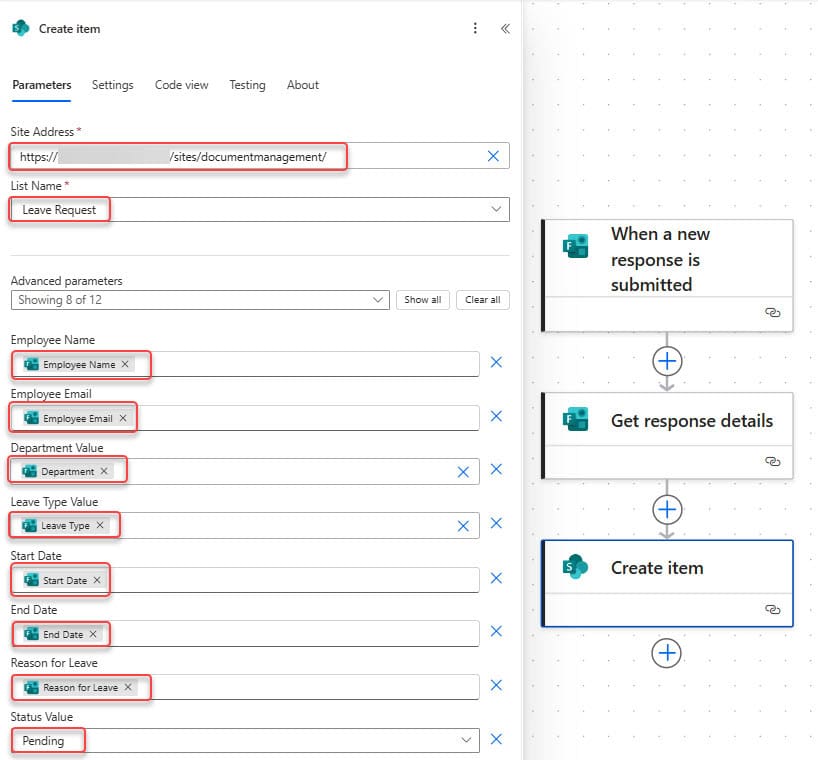Click the SharePoint icon on the Create item card
Screen dimensions: 818x760
click(574, 567)
